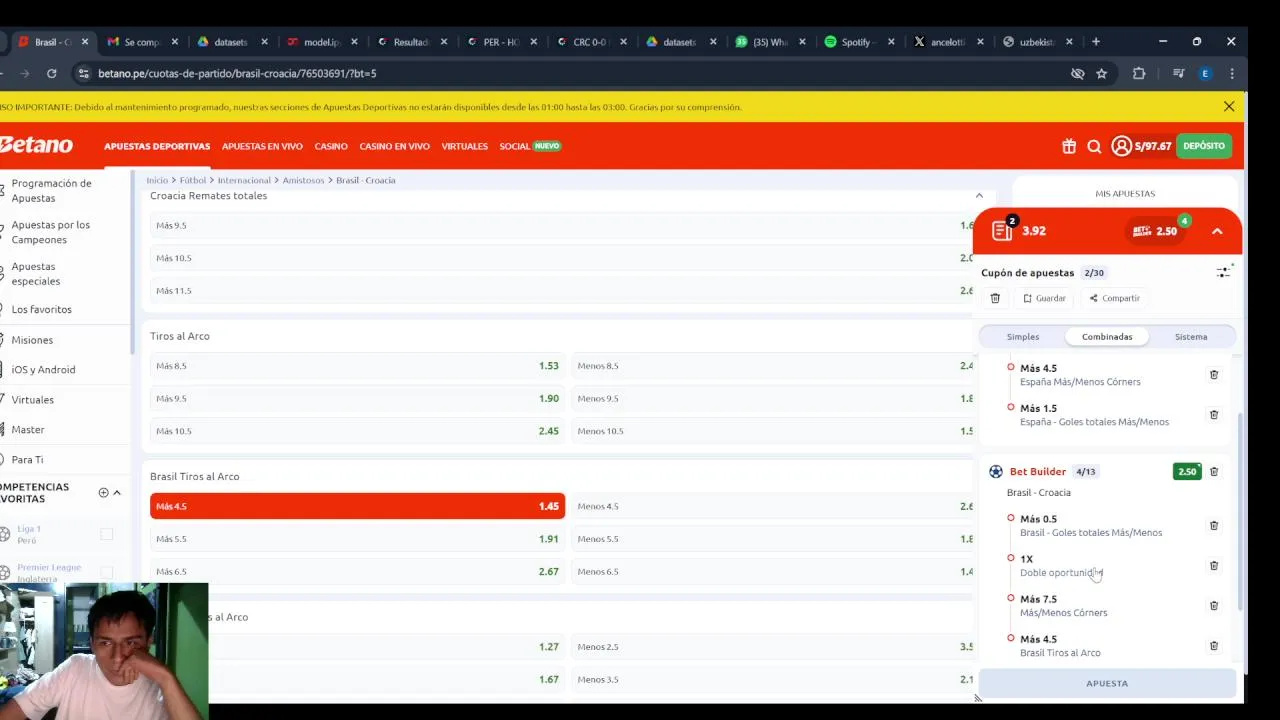
Task: Open betslip settings sliders icon
Action: click(1223, 272)
